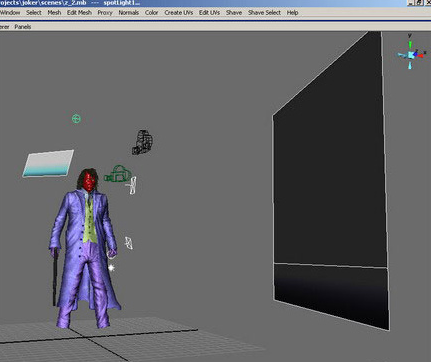
Task: Click the view axis orientation gizmo
Action: (411, 52)
